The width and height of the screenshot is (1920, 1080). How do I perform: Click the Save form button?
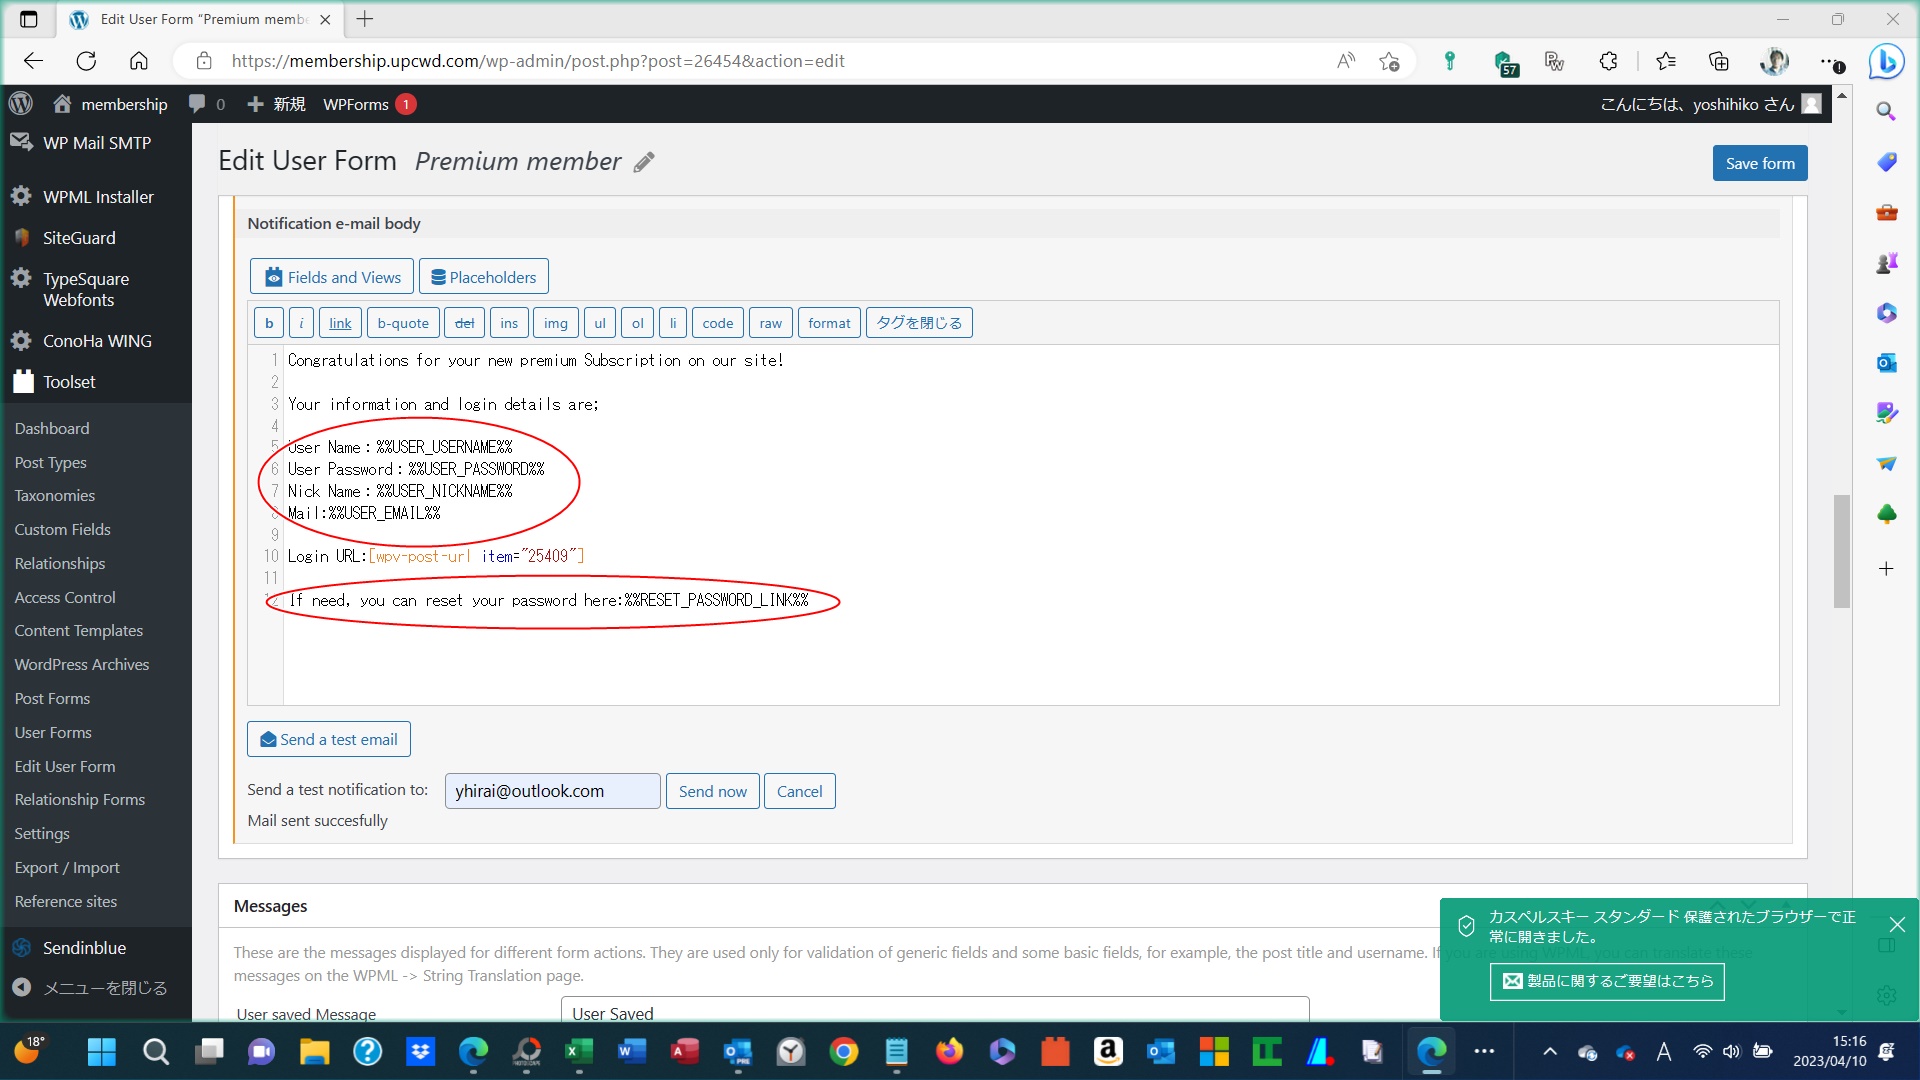coord(1759,163)
